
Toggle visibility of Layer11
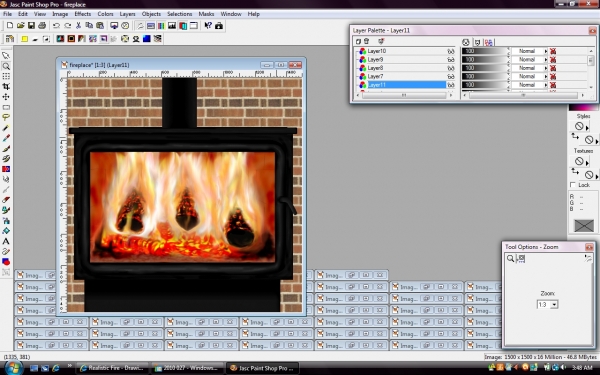451,85
